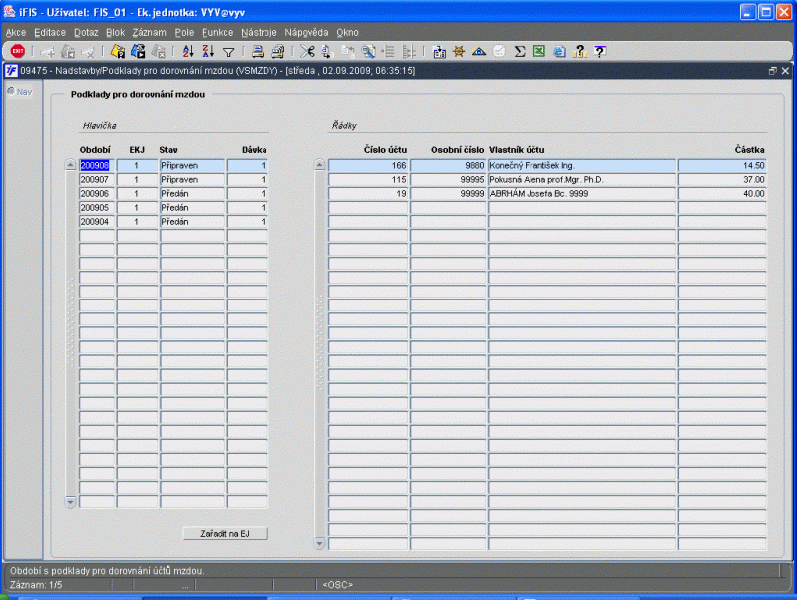
Task: Click owner ABRHÁM Josefa Bc. 9999
Action: pyautogui.click(x=581, y=194)
